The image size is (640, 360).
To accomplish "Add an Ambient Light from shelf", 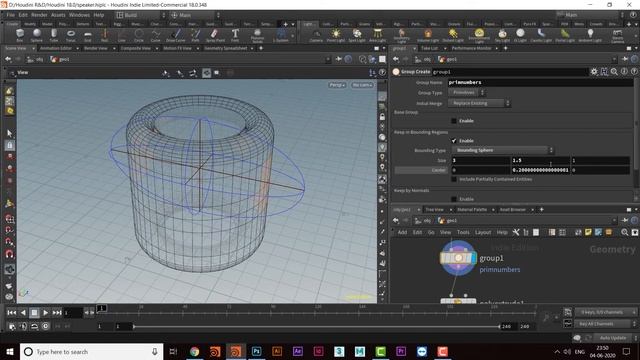I will click(x=590, y=35).
